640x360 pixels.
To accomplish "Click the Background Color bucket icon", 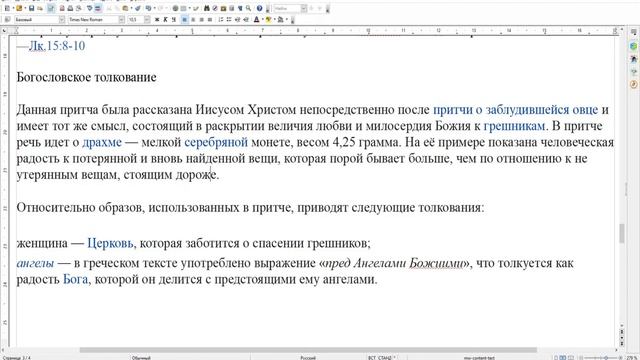I will click(x=281, y=20).
